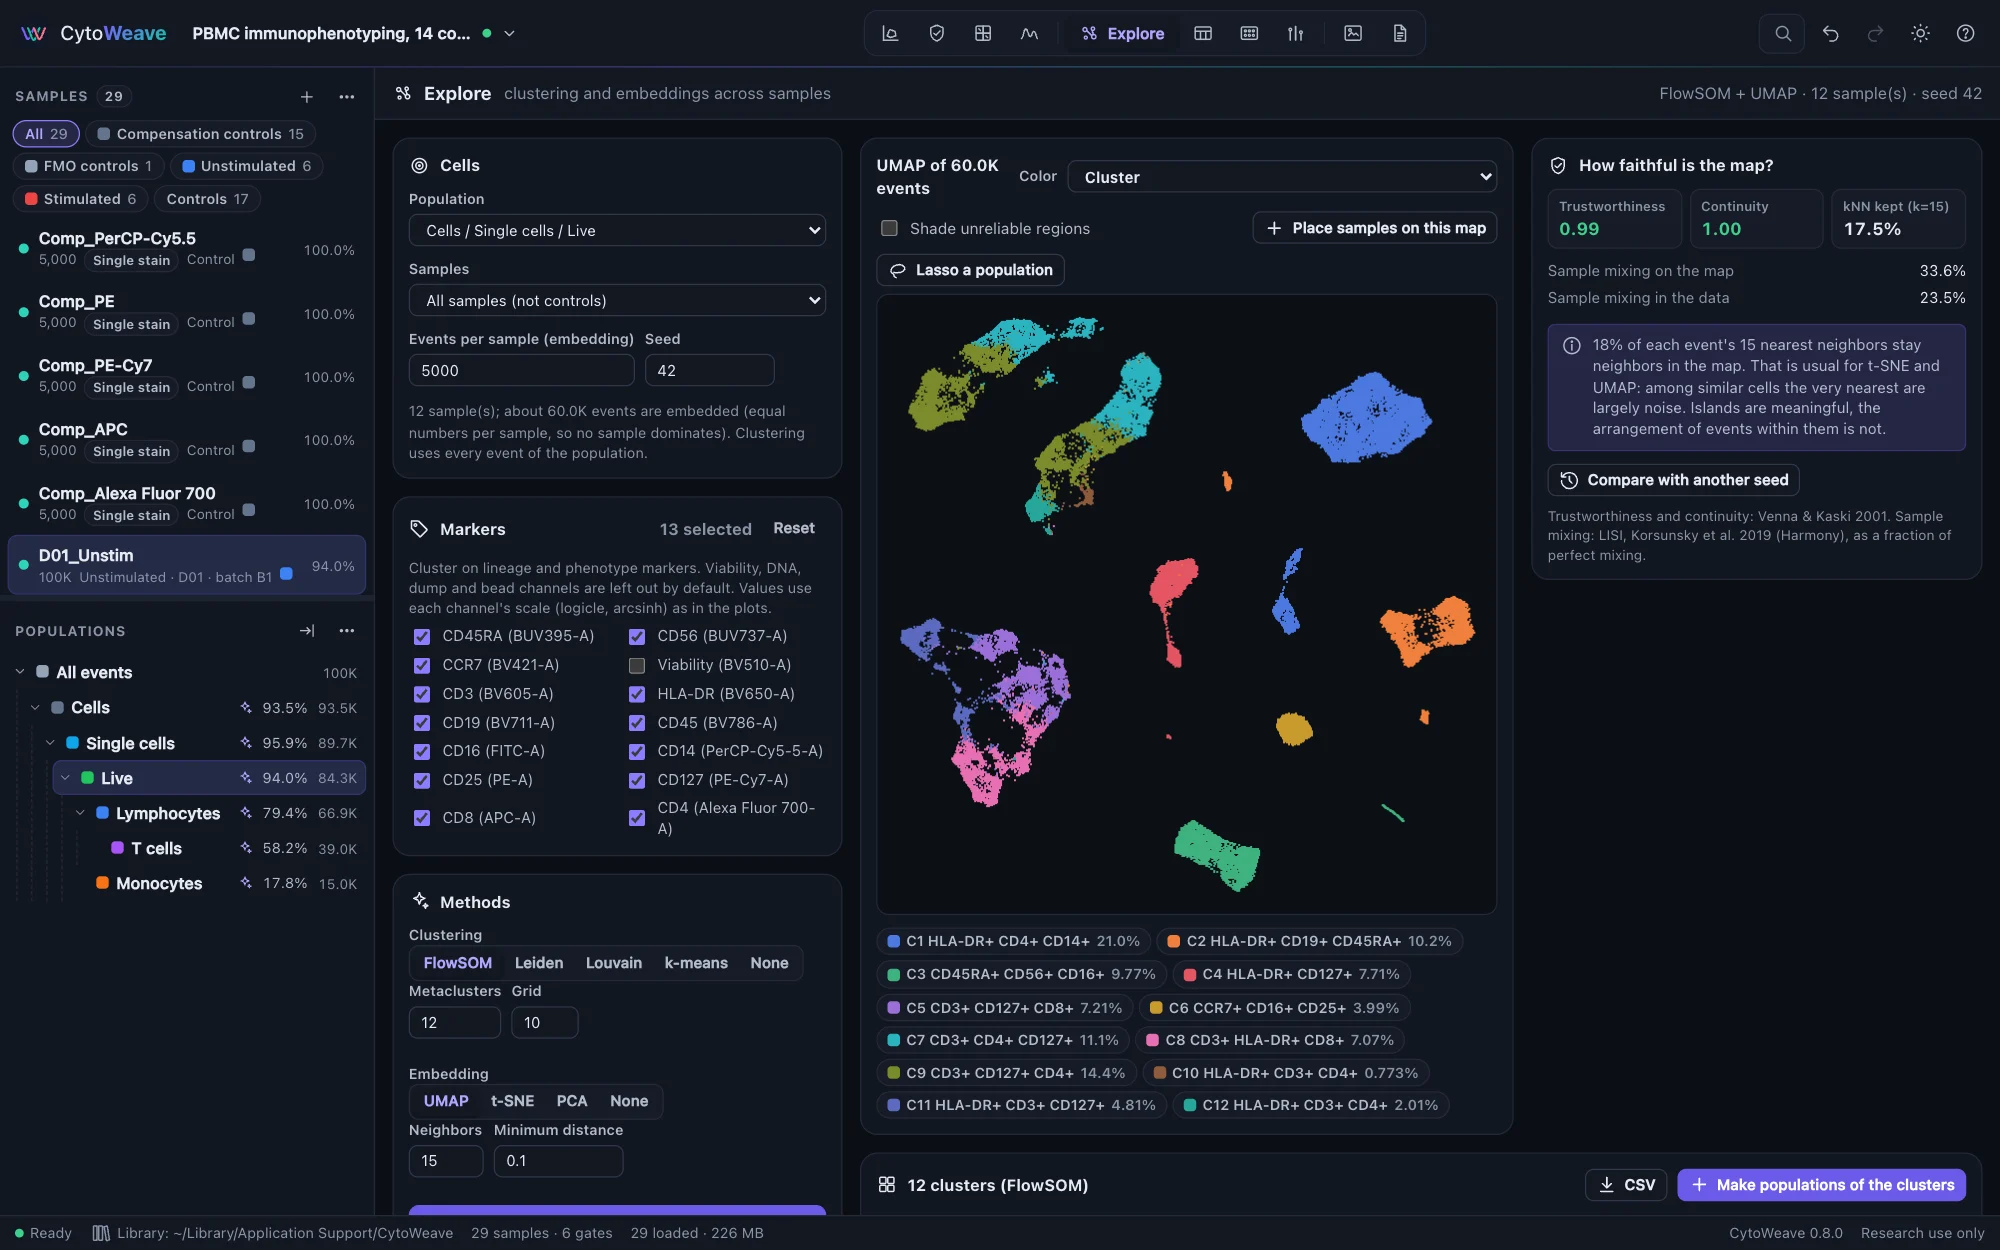
Task: Uncheck the CD45RA (BUV395-A) marker
Action: pos(422,636)
